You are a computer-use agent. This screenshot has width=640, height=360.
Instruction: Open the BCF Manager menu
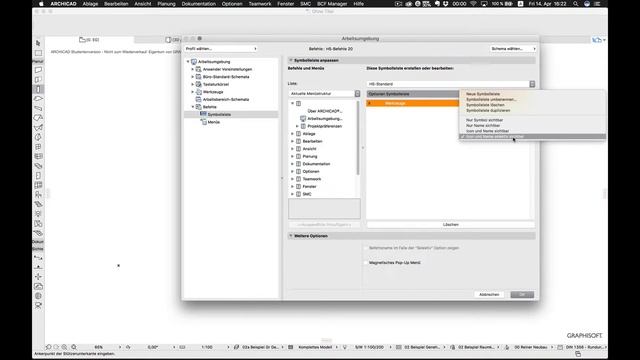[332, 4]
